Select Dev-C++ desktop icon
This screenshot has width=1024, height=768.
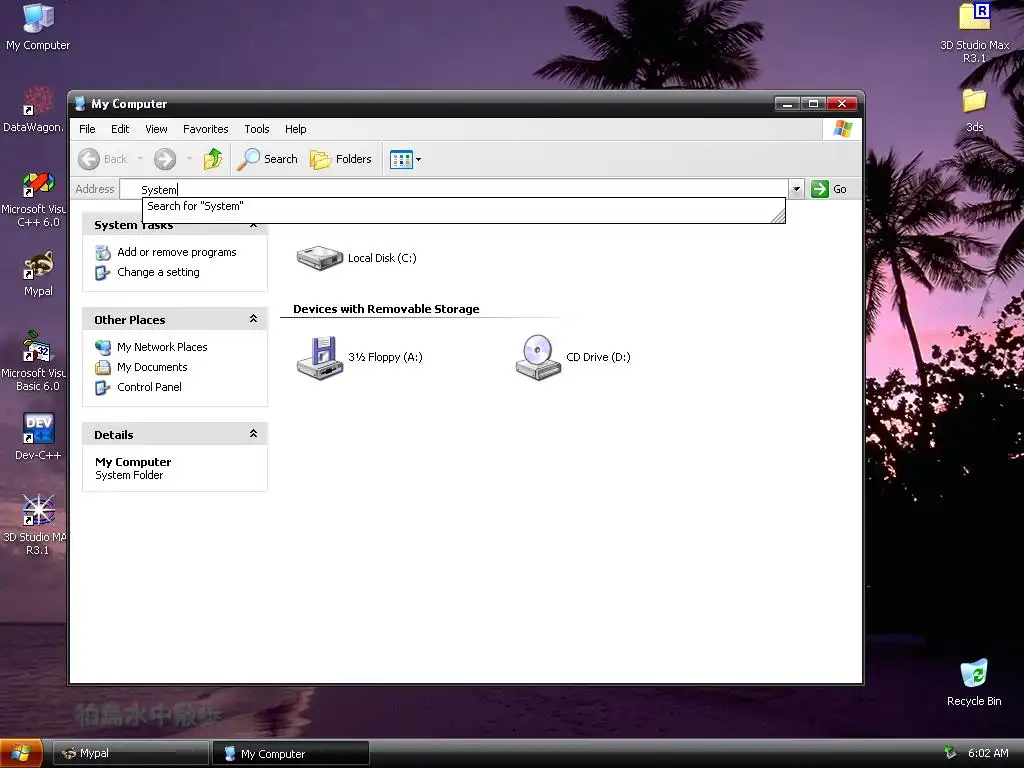[x=38, y=436]
